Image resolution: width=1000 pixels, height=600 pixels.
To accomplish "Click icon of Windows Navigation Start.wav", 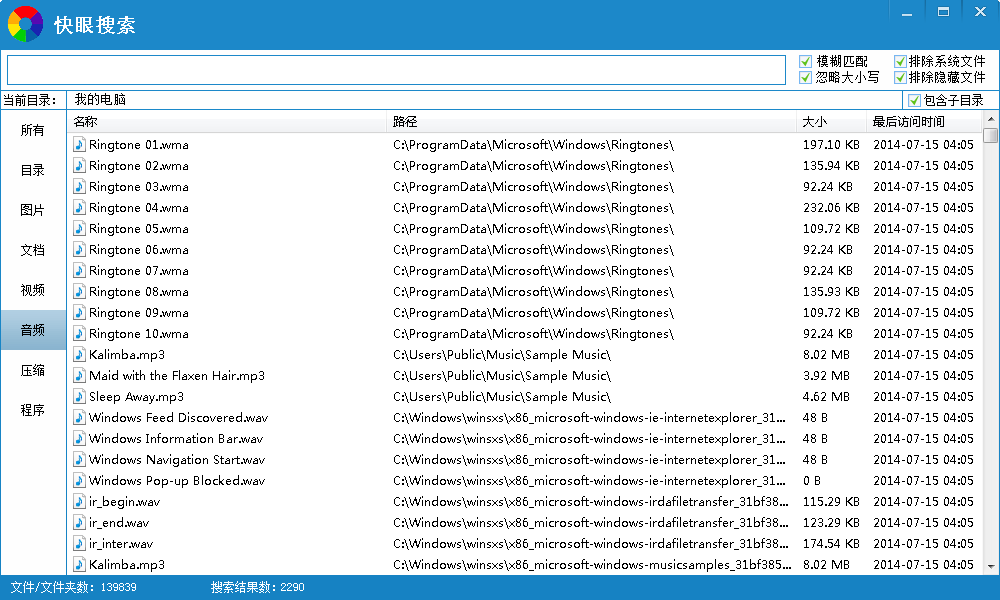I will [x=79, y=460].
